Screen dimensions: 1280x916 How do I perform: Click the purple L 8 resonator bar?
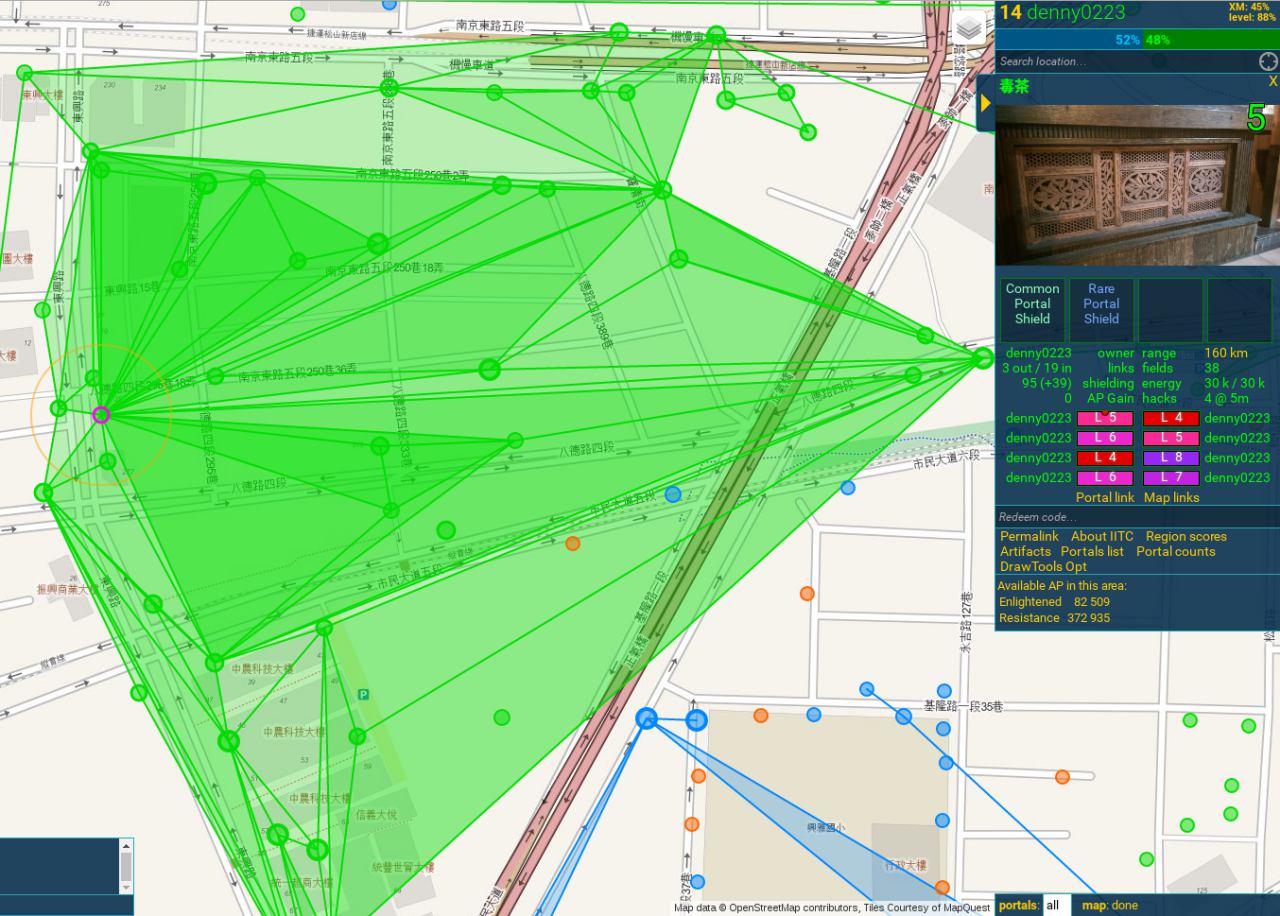[x=1170, y=458]
